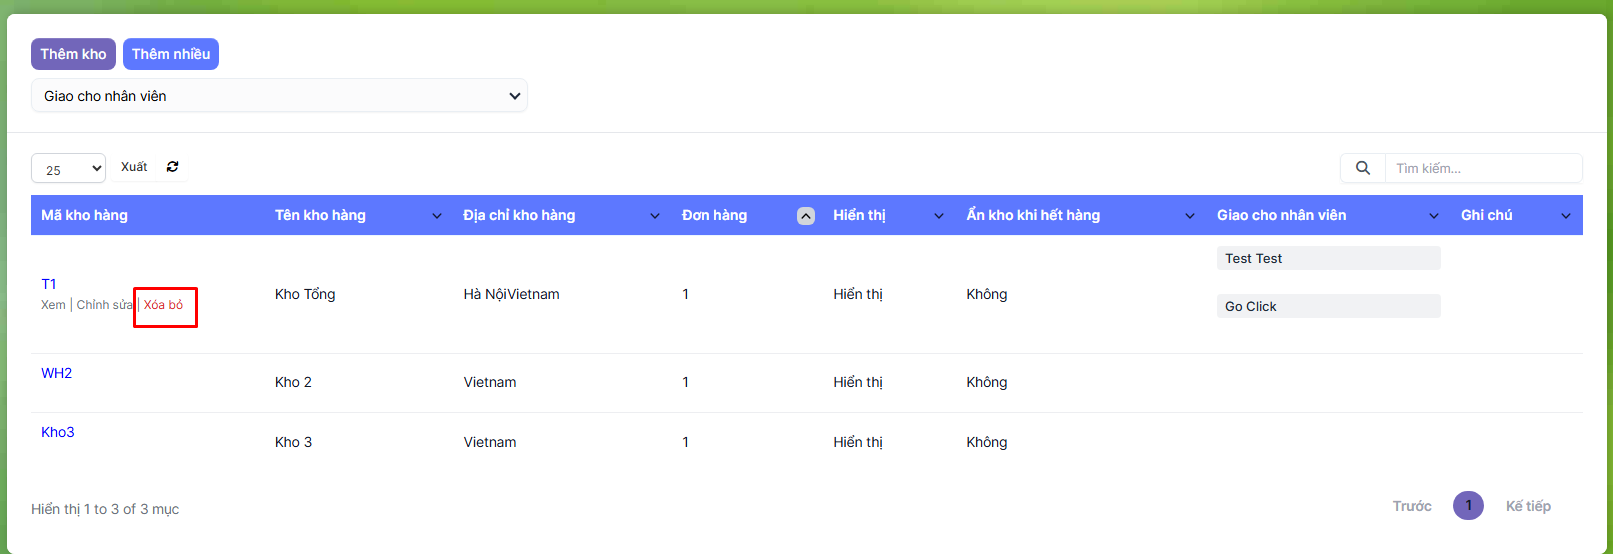Click the search magnifier icon

[x=1362, y=168]
